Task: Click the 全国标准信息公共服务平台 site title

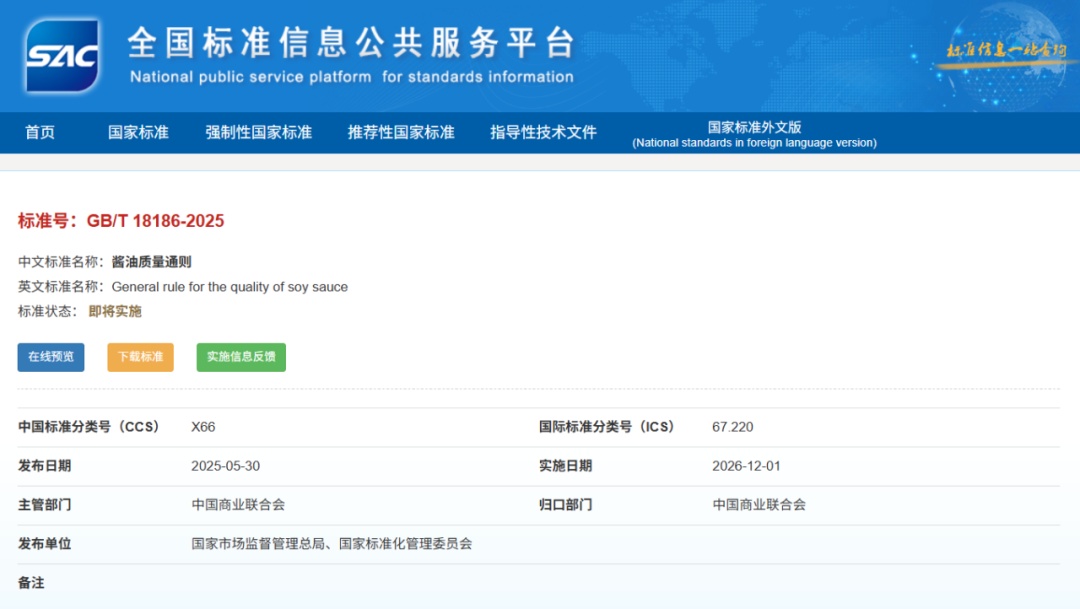Action: click(351, 43)
